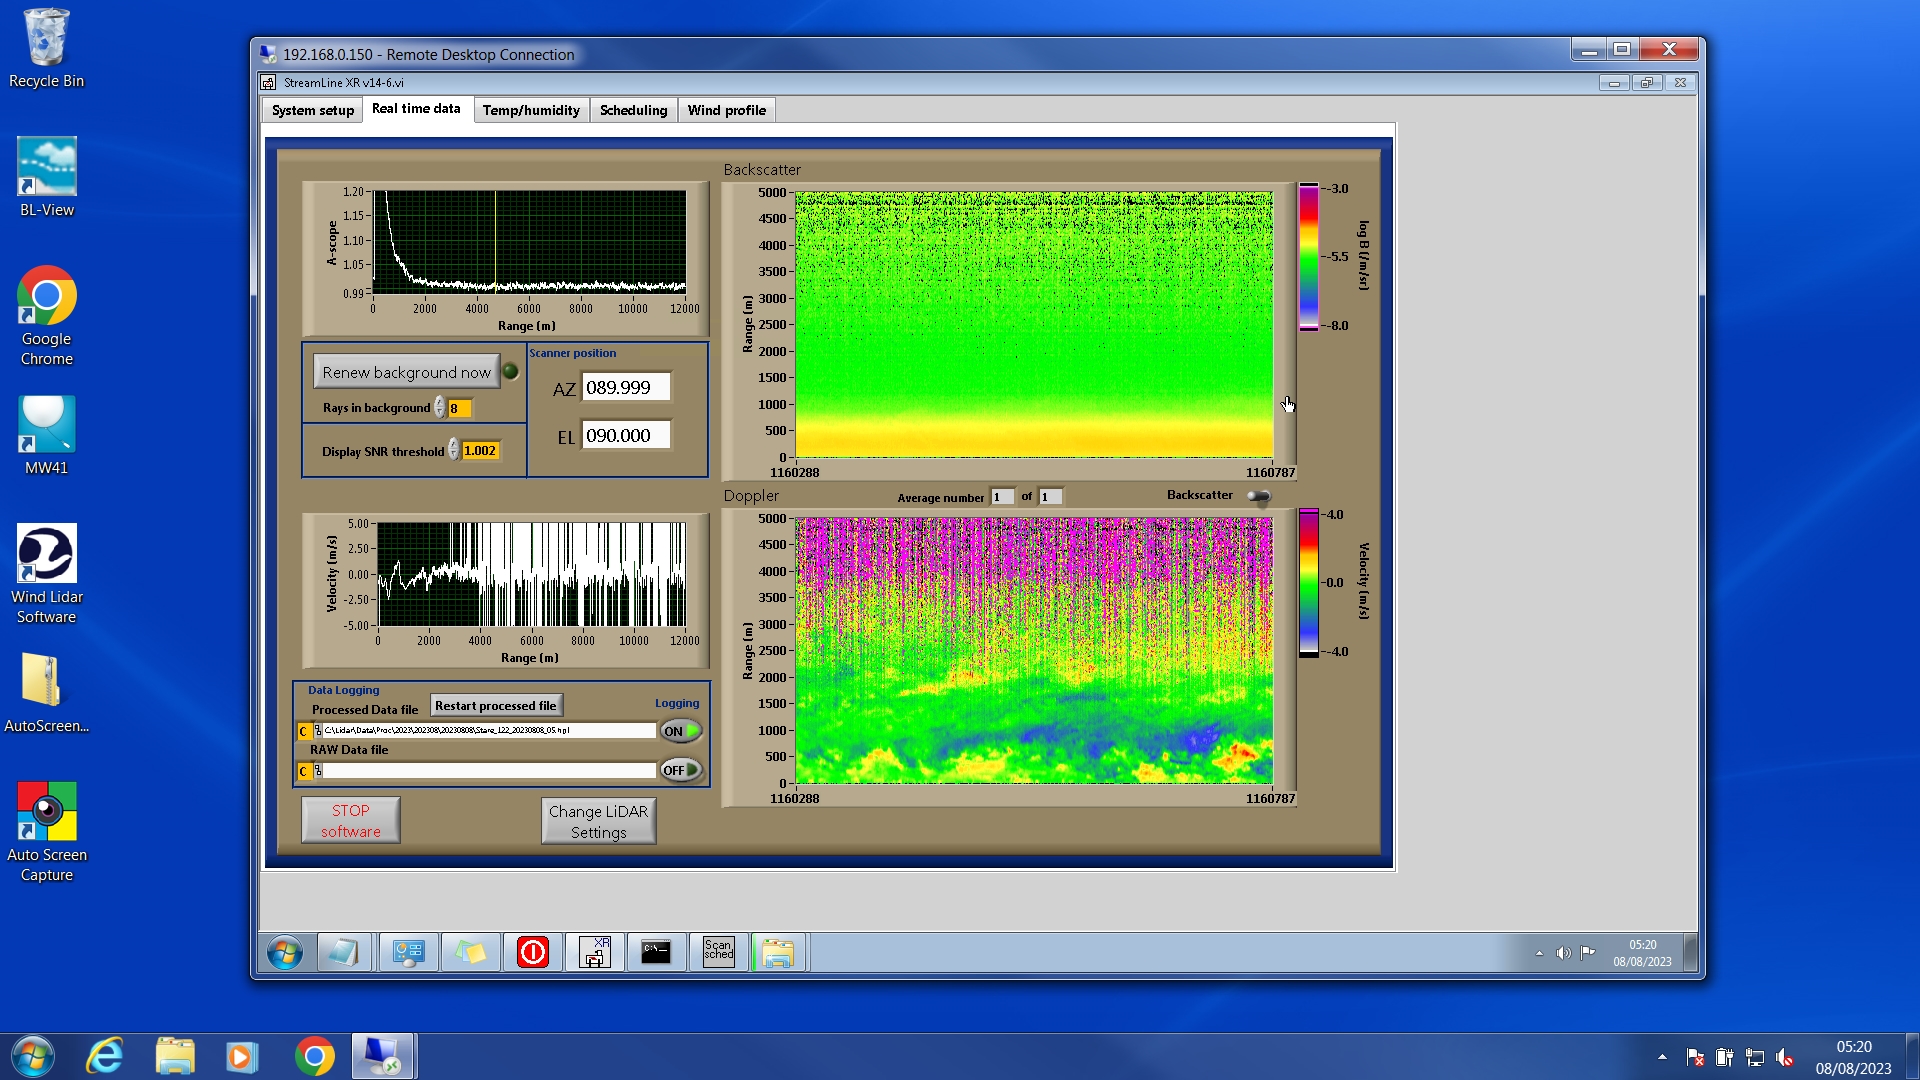1920x1080 pixels.
Task: Flip the Backscatter toggle above Doppler plot
Action: pyautogui.click(x=1259, y=496)
